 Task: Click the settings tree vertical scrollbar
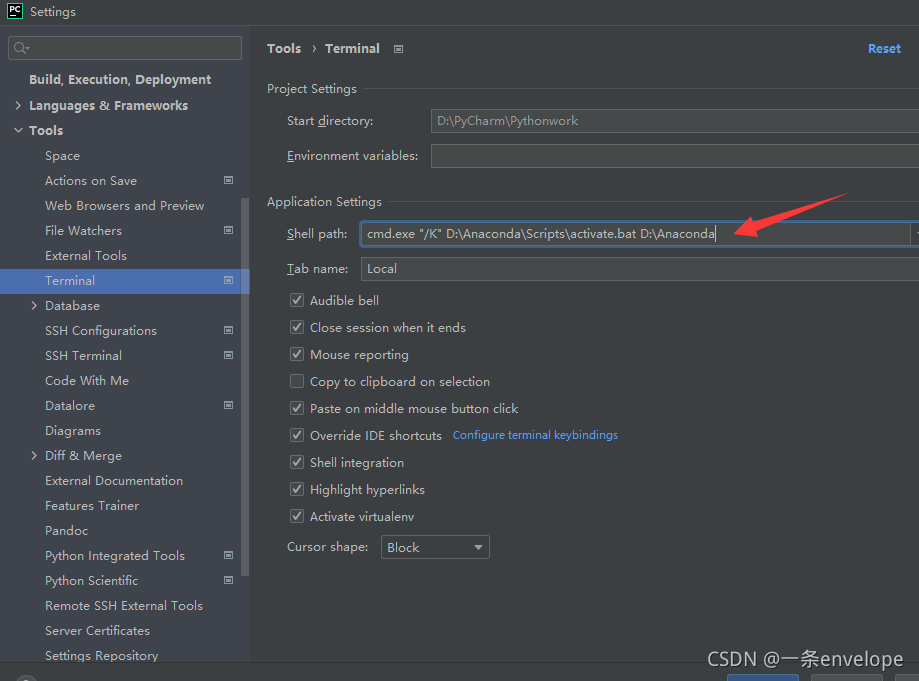coord(245,387)
